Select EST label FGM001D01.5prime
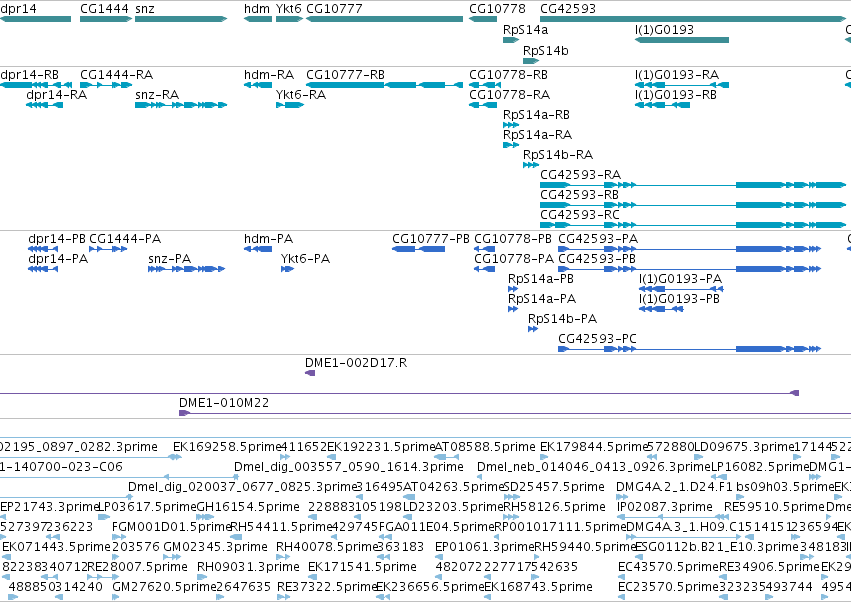Image resolution: width=851 pixels, height=602 pixels. click(172, 528)
